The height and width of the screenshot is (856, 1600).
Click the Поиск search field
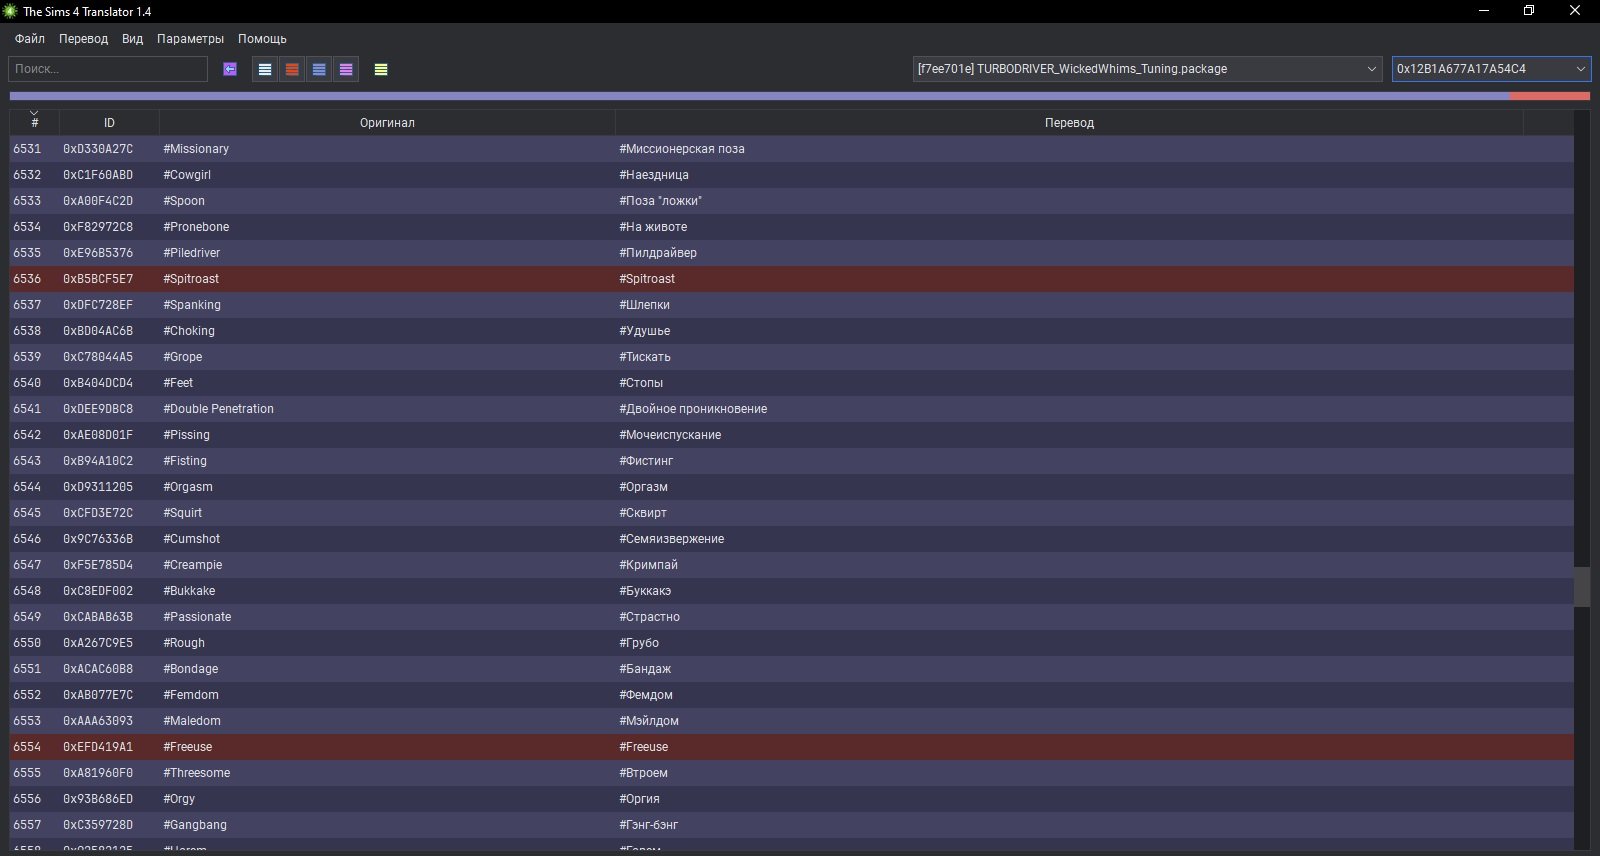click(108, 69)
